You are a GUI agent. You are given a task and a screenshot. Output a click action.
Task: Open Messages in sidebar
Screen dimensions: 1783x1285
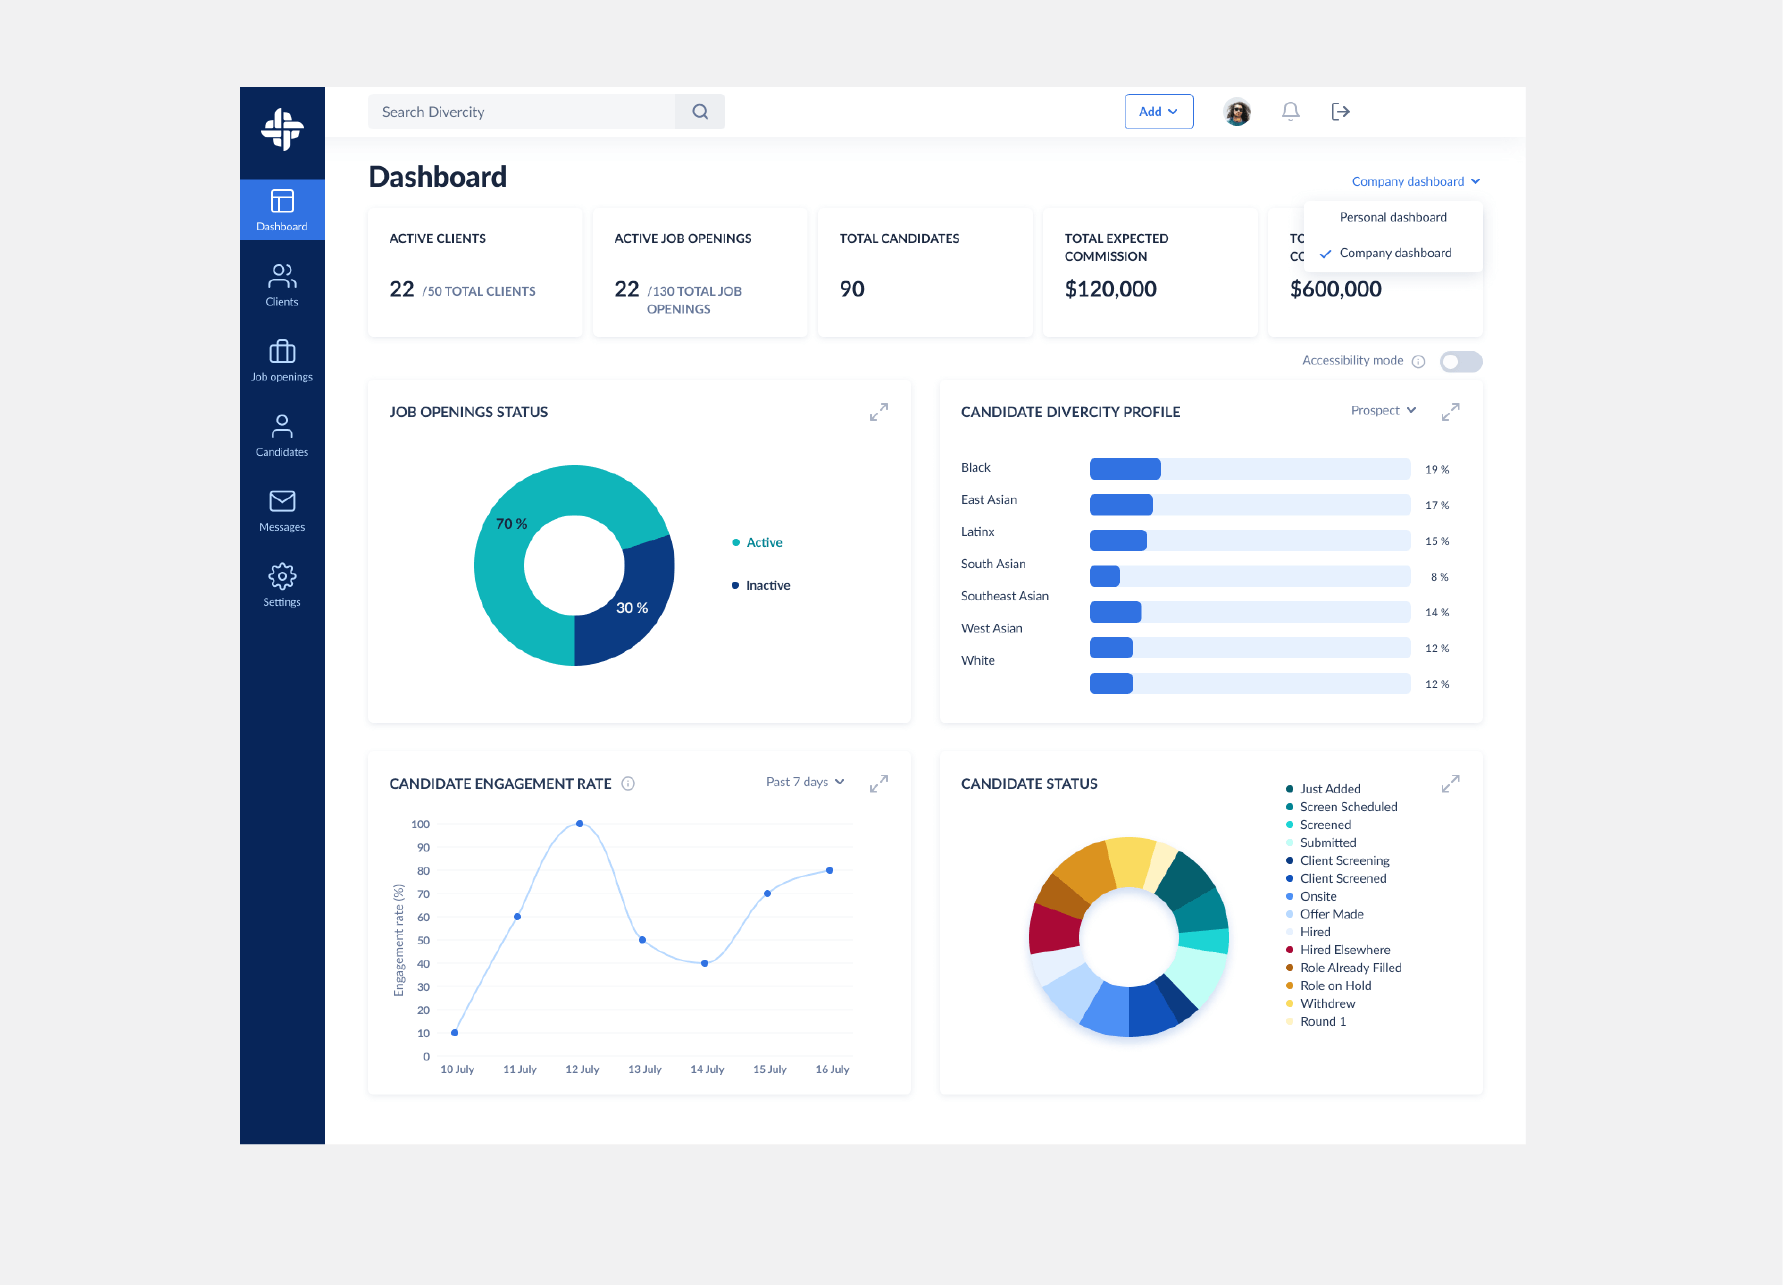(282, 510)
